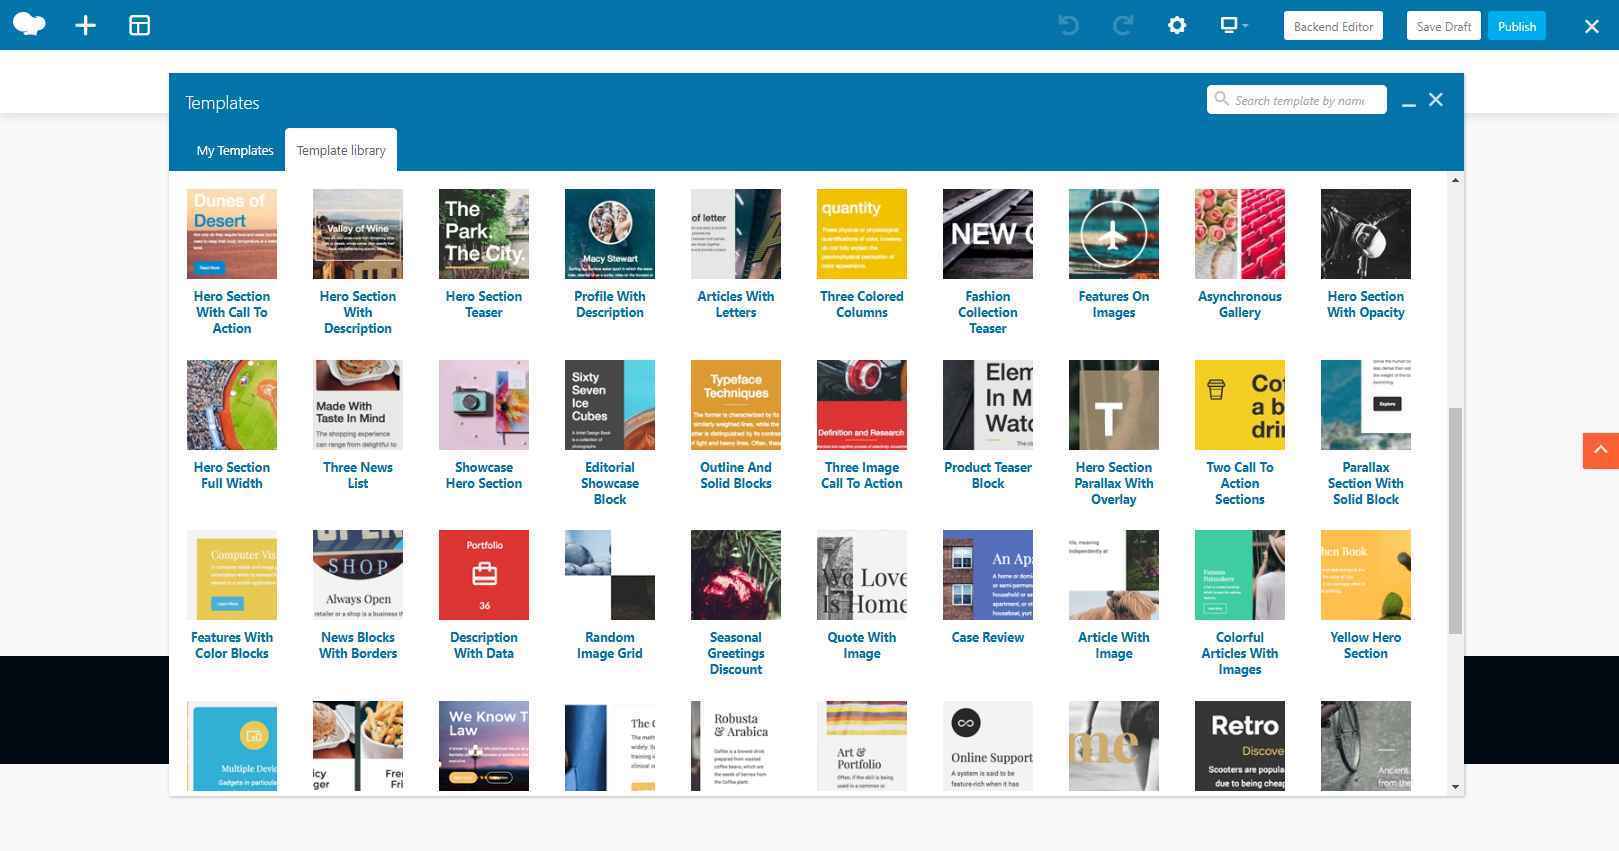Select Hero Section Full Width thumbnail
Screen dimensions: 1619x851
click(232, 405)
